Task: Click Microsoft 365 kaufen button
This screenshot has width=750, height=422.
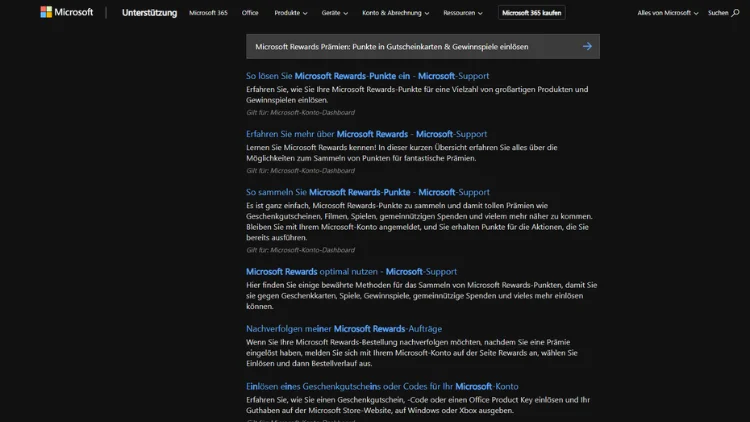Action: coord(531,13)
